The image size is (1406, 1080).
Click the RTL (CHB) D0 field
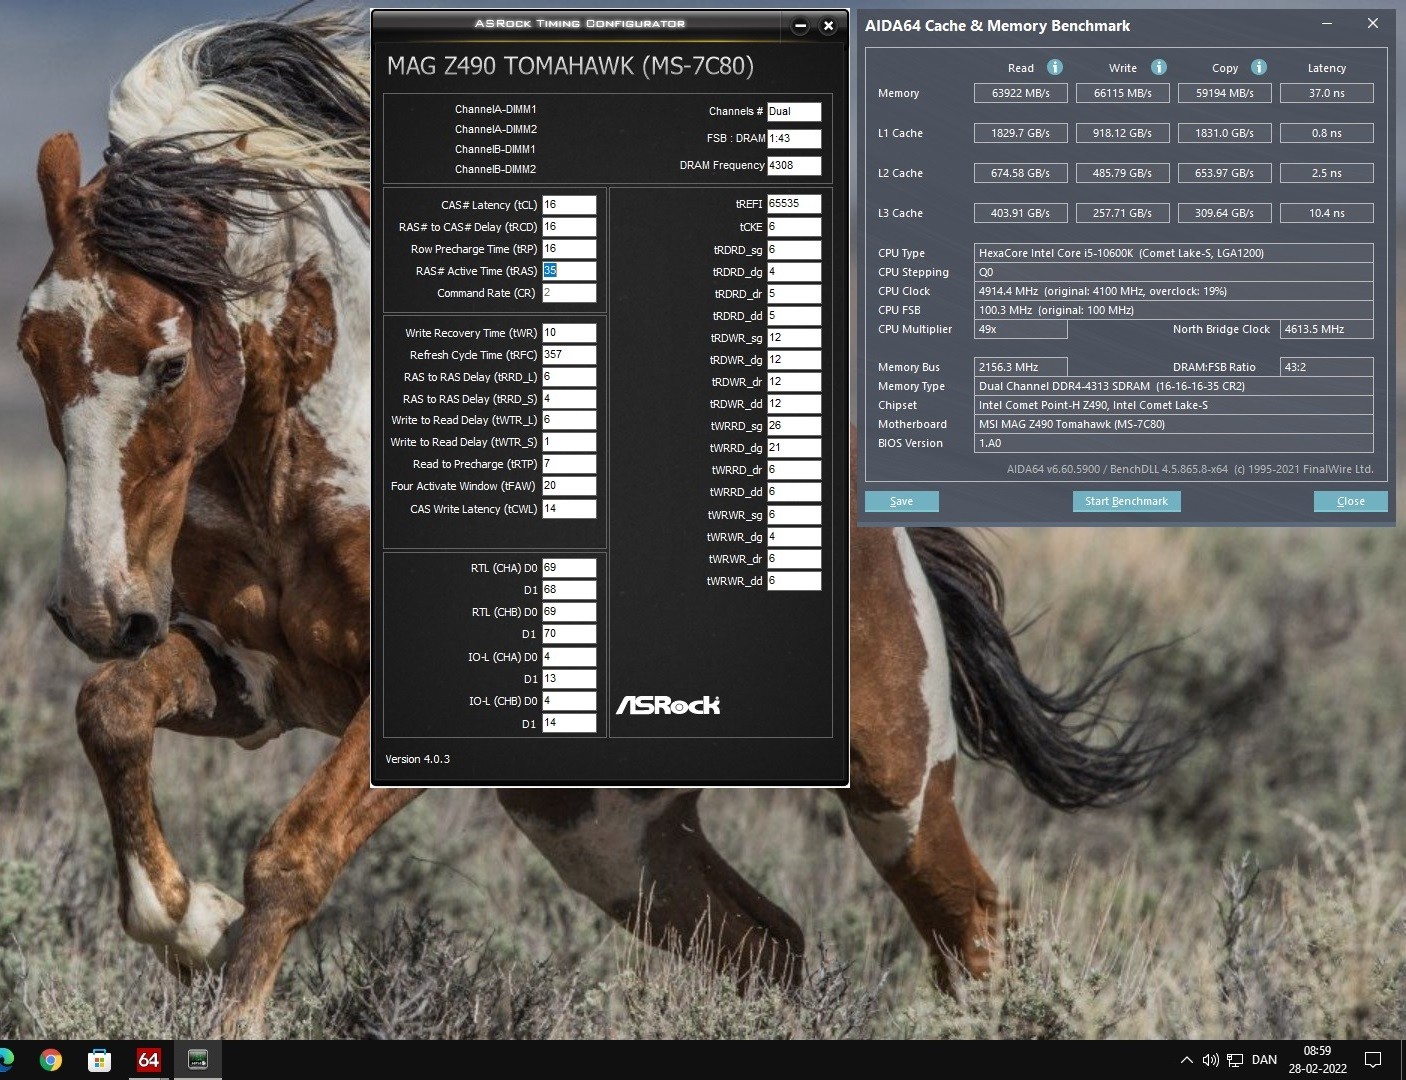[x=569, y=612]
